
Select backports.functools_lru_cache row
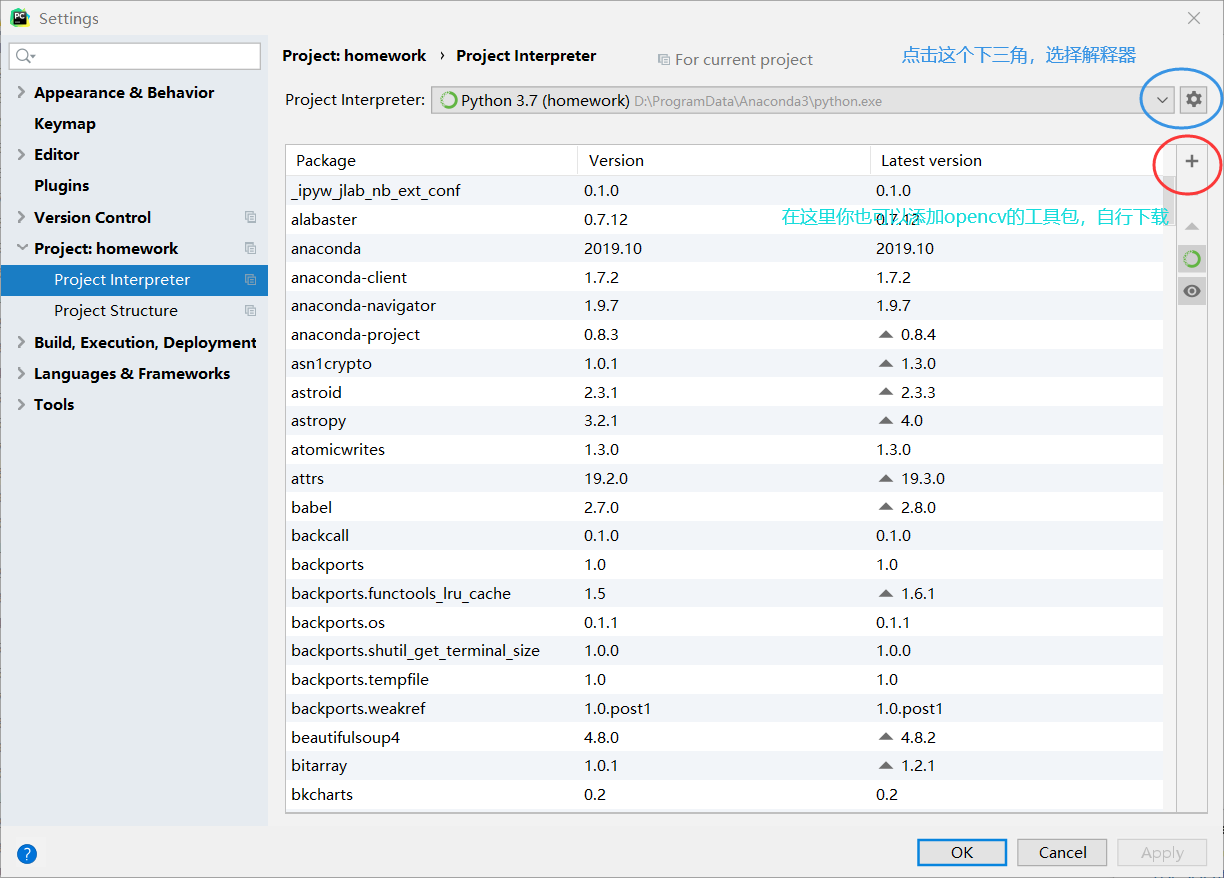click(724, 593)
